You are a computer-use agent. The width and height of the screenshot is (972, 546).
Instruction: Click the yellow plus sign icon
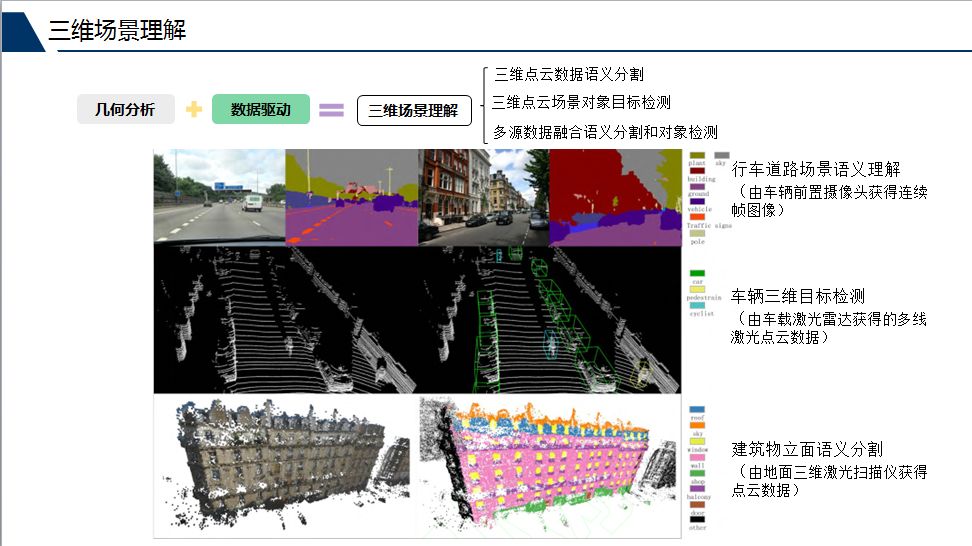pyautogui.click(x=194, y=110)
